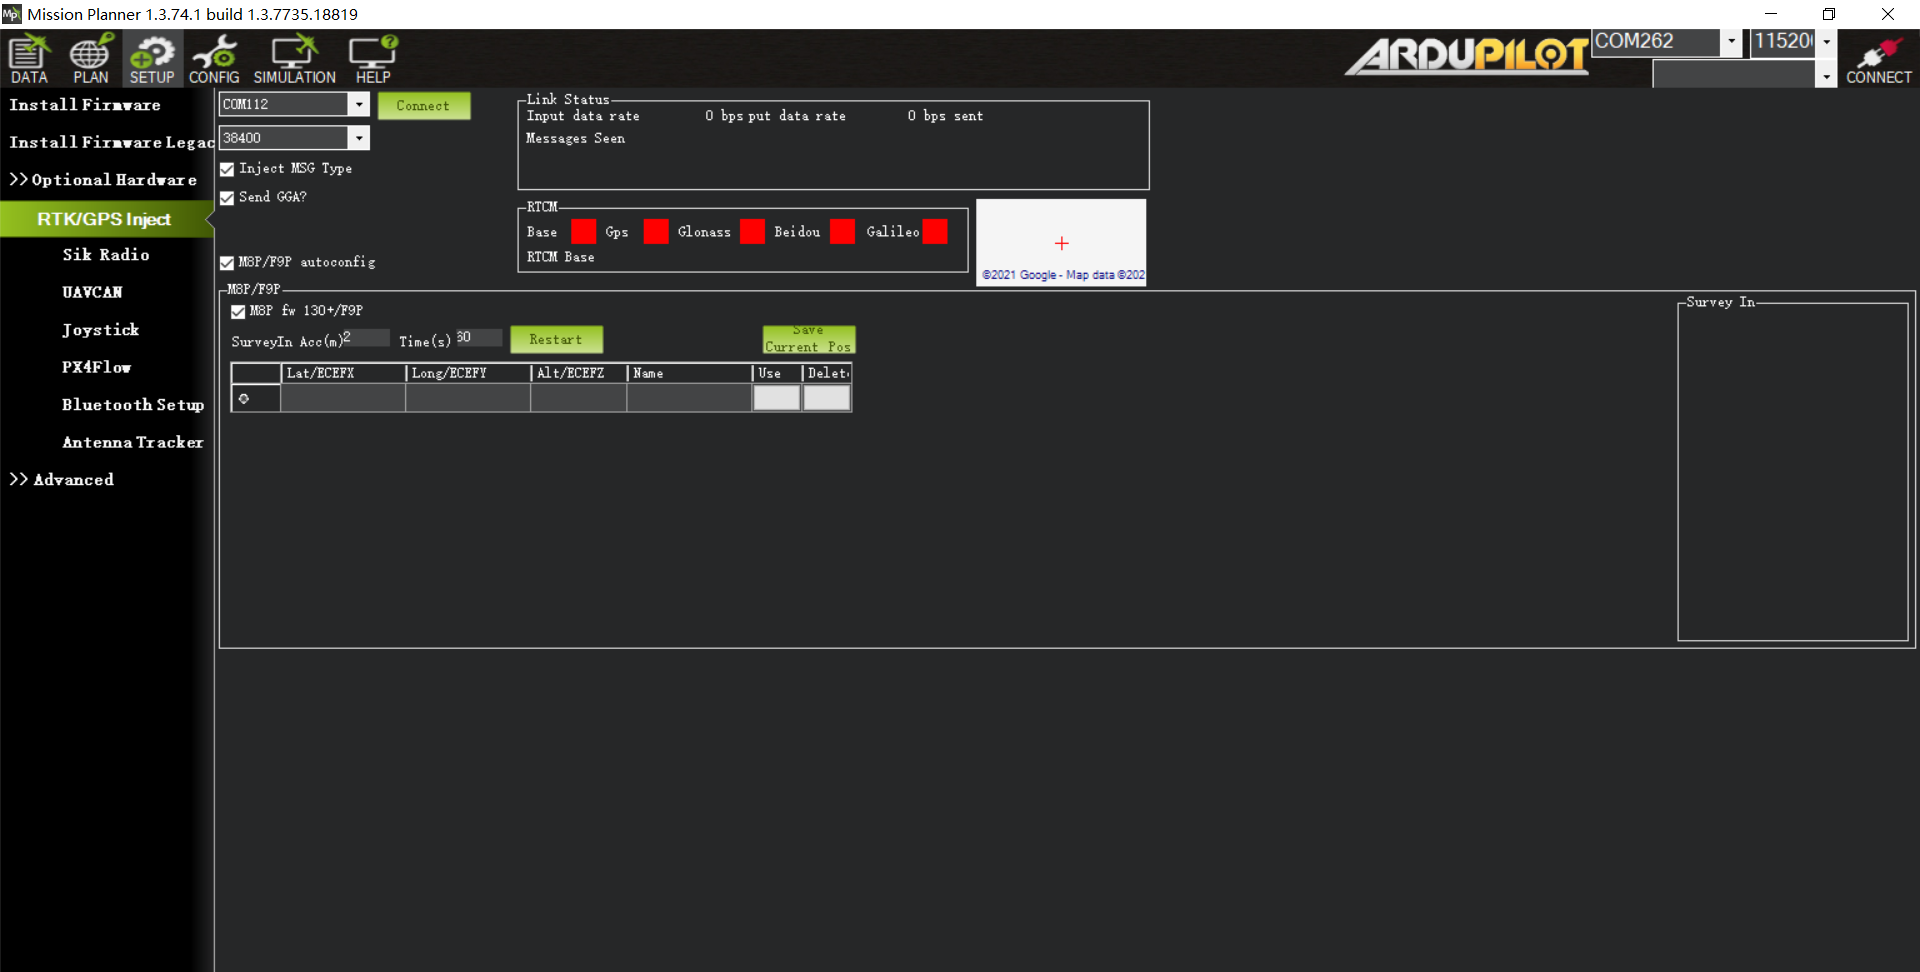Open the DATA flight data screen
The height and width of the screenshot is (972, 1920).
click(29, 59)
